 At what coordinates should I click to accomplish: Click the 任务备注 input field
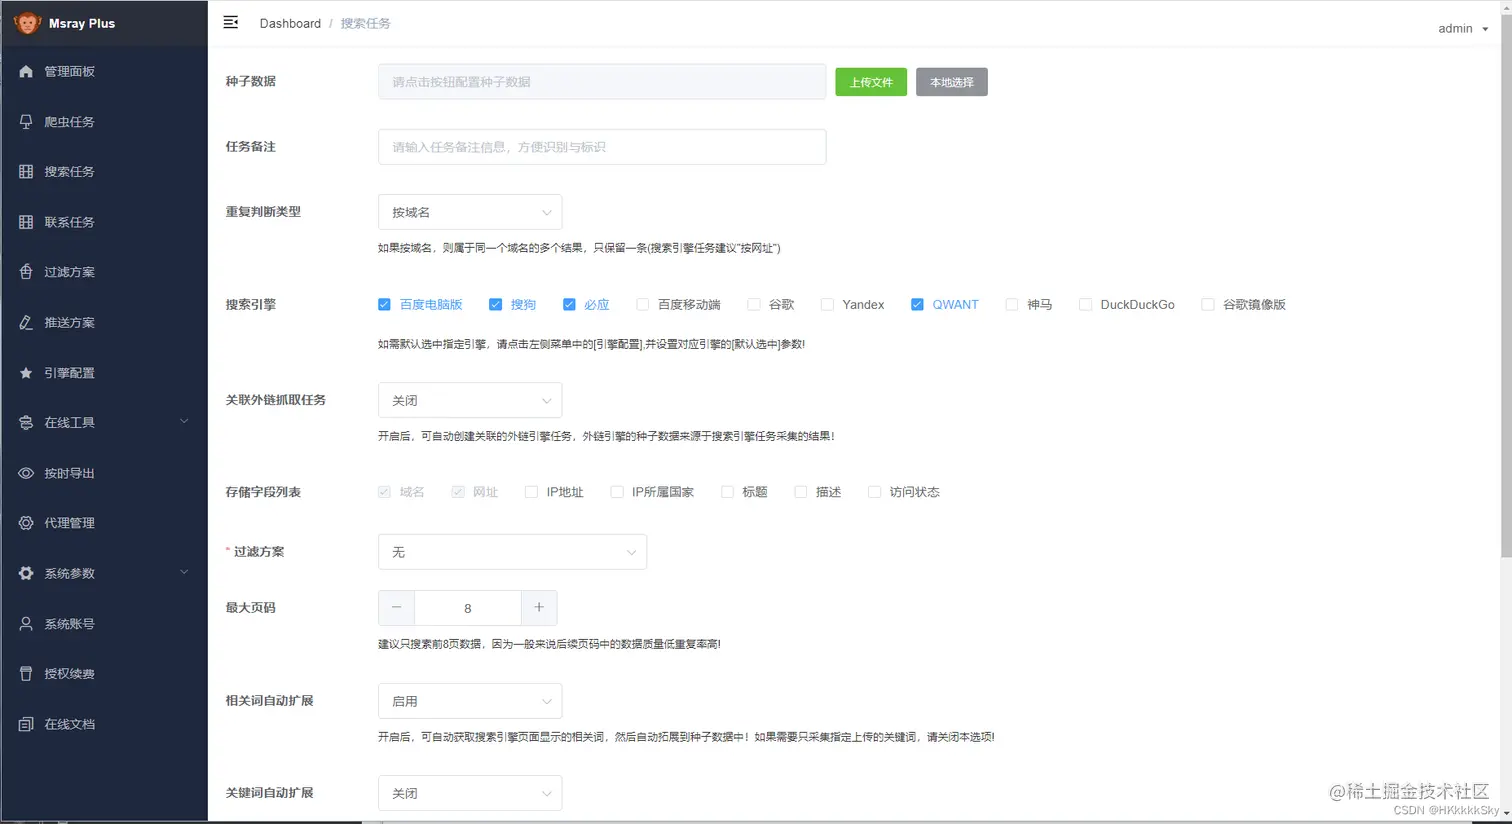click(600, 146)
